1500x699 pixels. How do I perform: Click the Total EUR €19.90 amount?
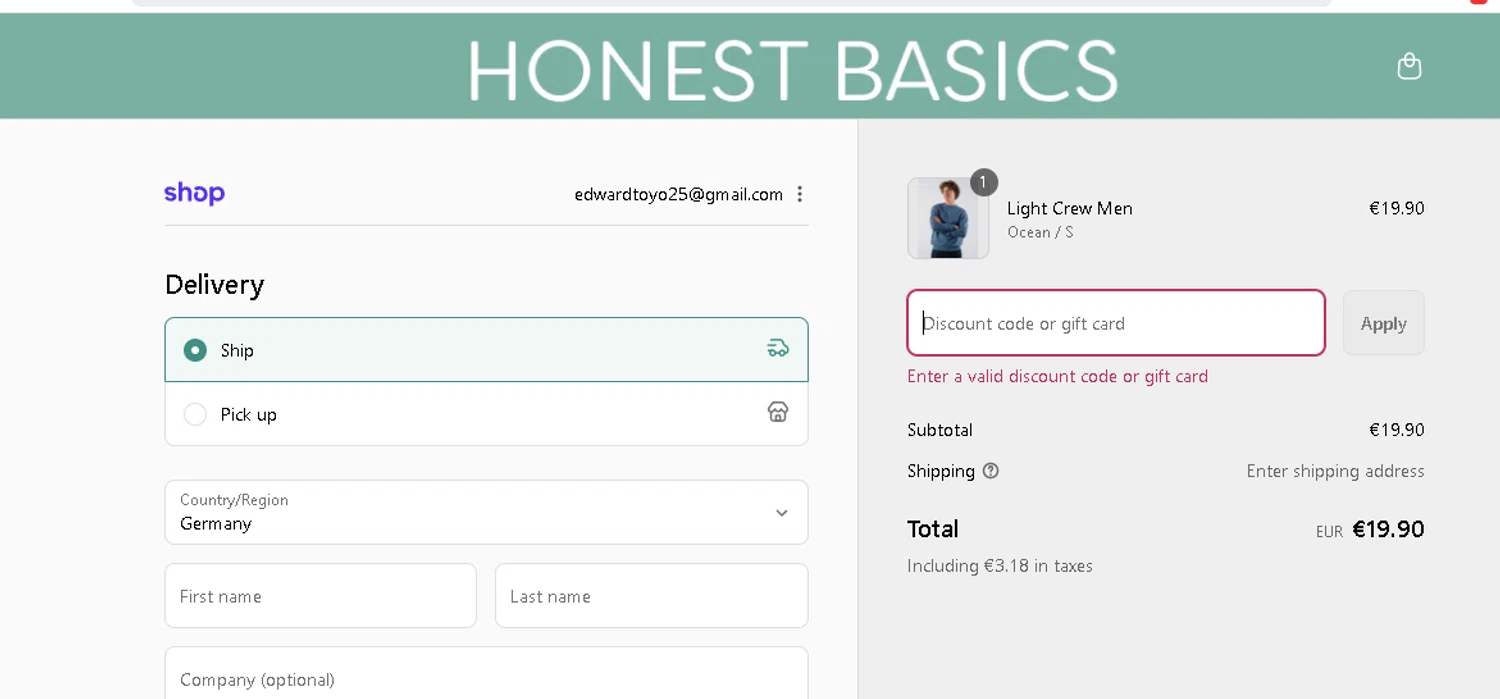(1370, 529)
